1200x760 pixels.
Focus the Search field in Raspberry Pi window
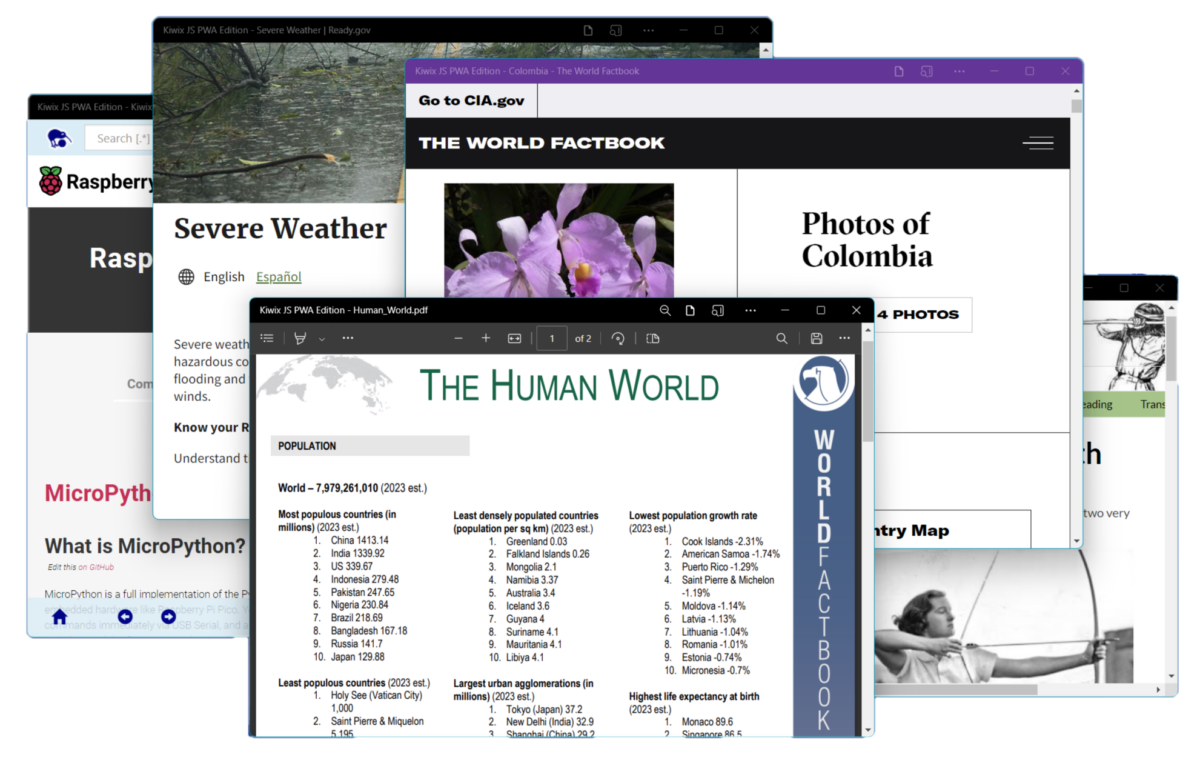[x=118, y=138]
